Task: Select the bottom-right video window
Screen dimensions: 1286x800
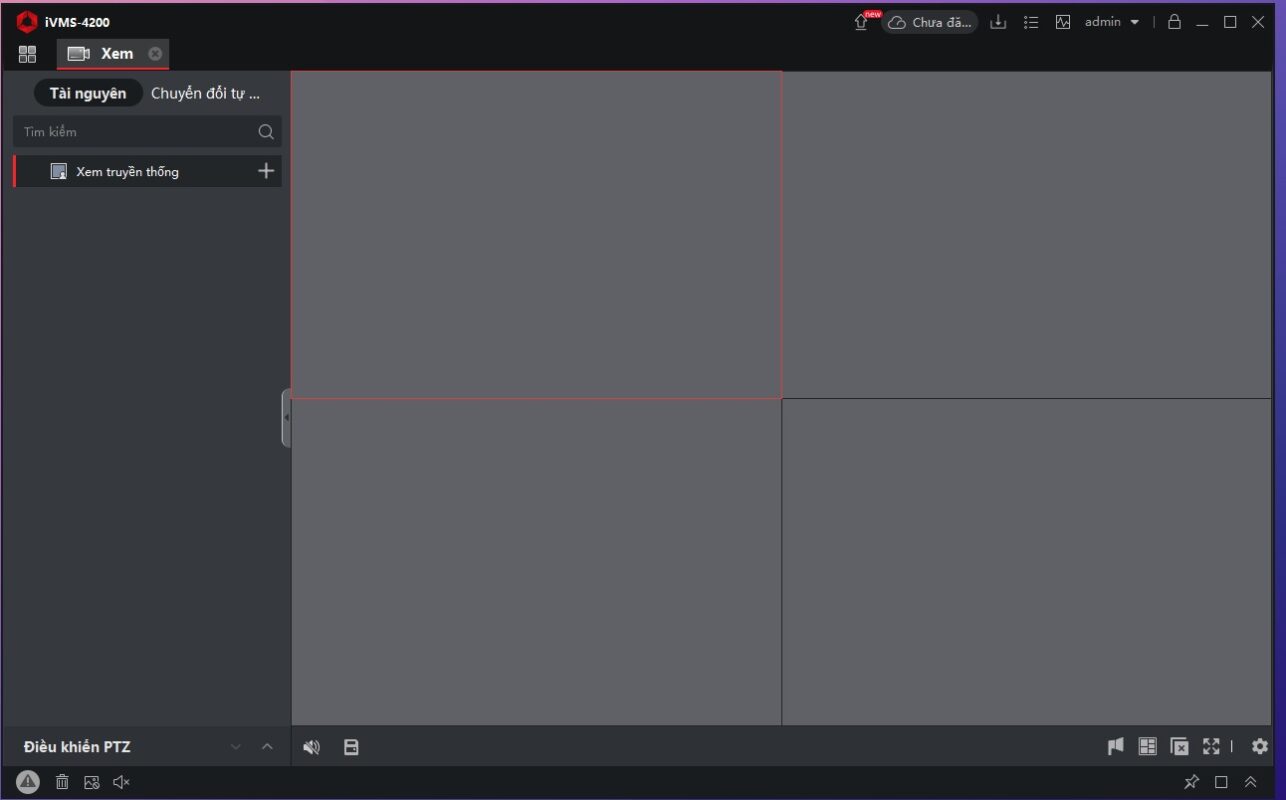Action: click(1027, 562)
